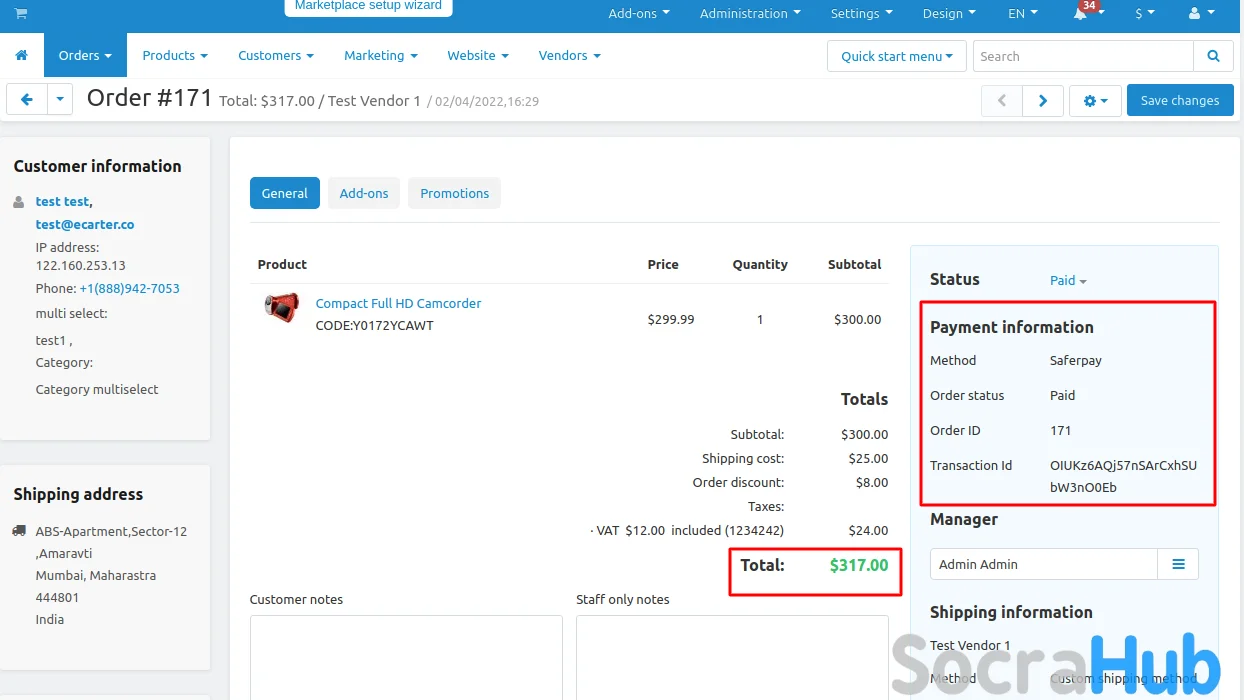This screenshot has width=1244, height=700.
Task: Click in the Customer notes textarea
Action: click(406, 657)
